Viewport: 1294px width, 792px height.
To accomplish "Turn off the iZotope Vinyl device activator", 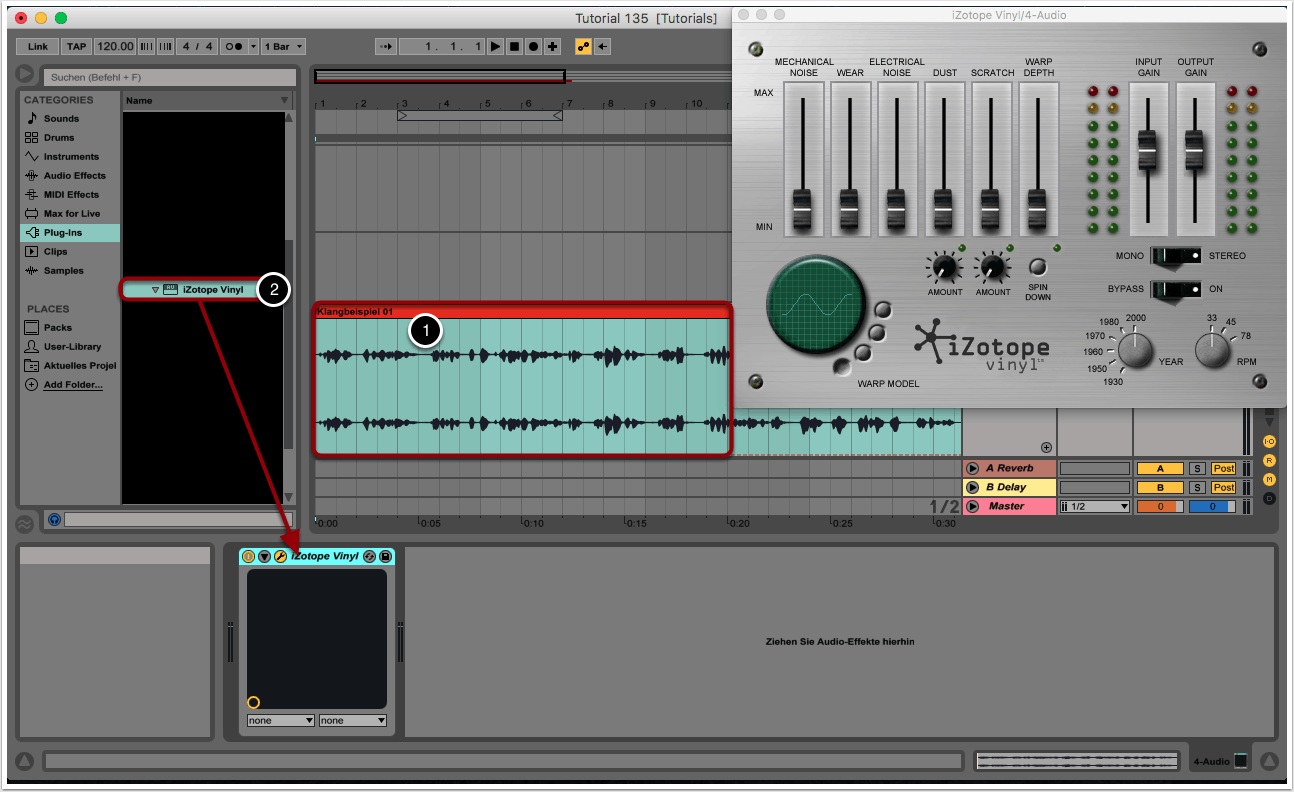I will pyautogui.click(x=248, y=556).
